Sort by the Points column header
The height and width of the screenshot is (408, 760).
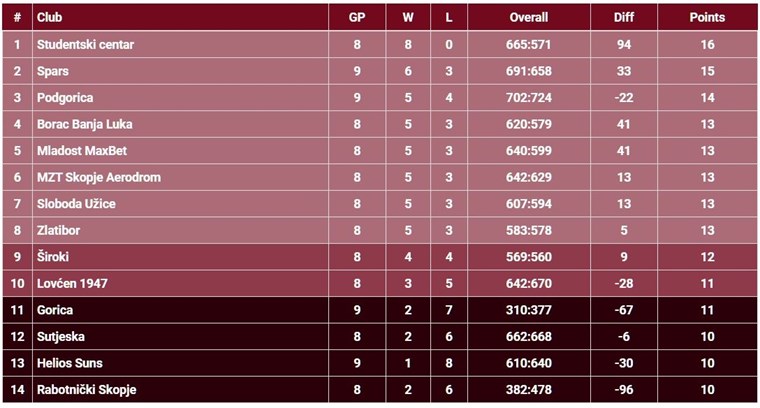pyautogui.click(x=707, y=17)
